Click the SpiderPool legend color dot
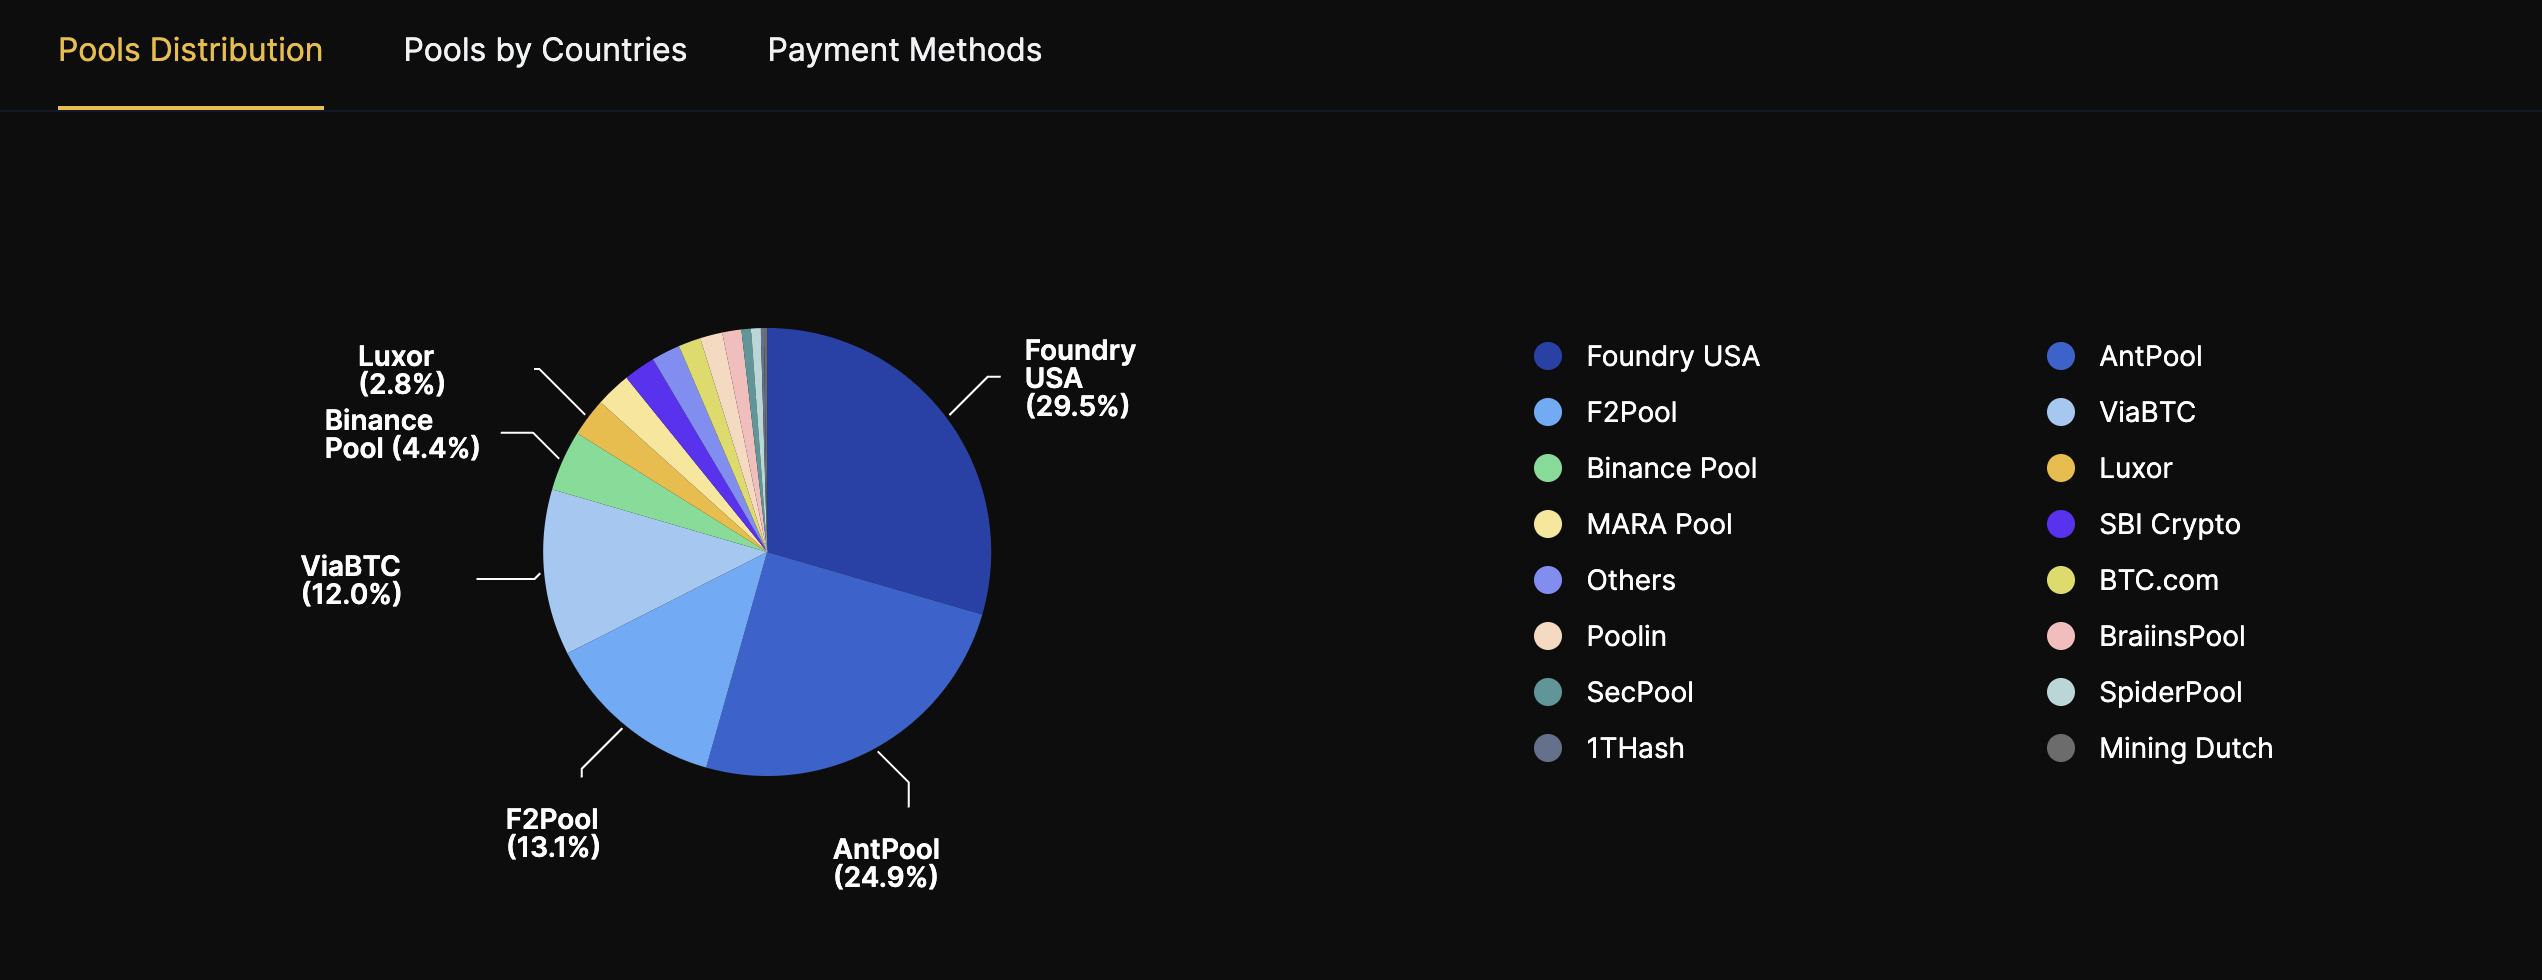 pyautogui.click(x=2061, y=692)
